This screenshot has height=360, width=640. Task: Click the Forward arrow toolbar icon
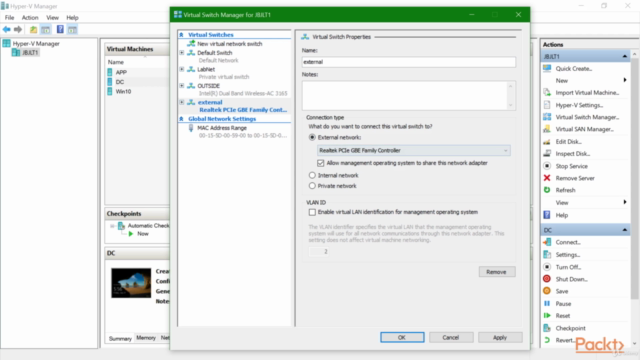[18, 29]
